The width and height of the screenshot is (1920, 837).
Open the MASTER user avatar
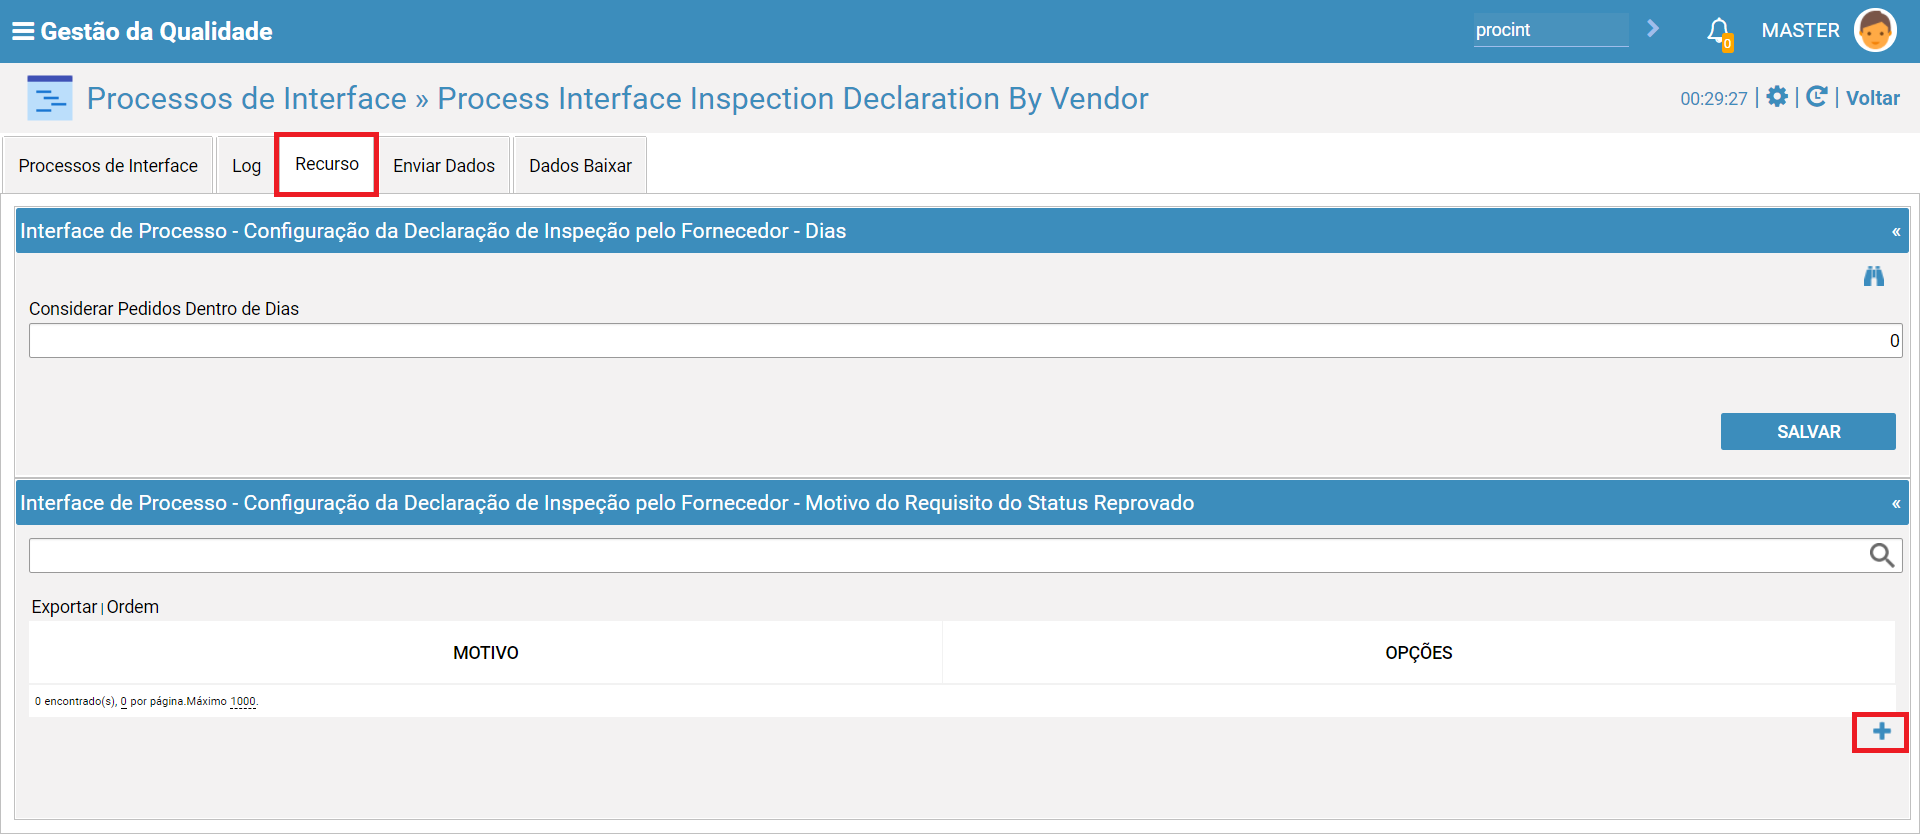tap(1875, 30)
